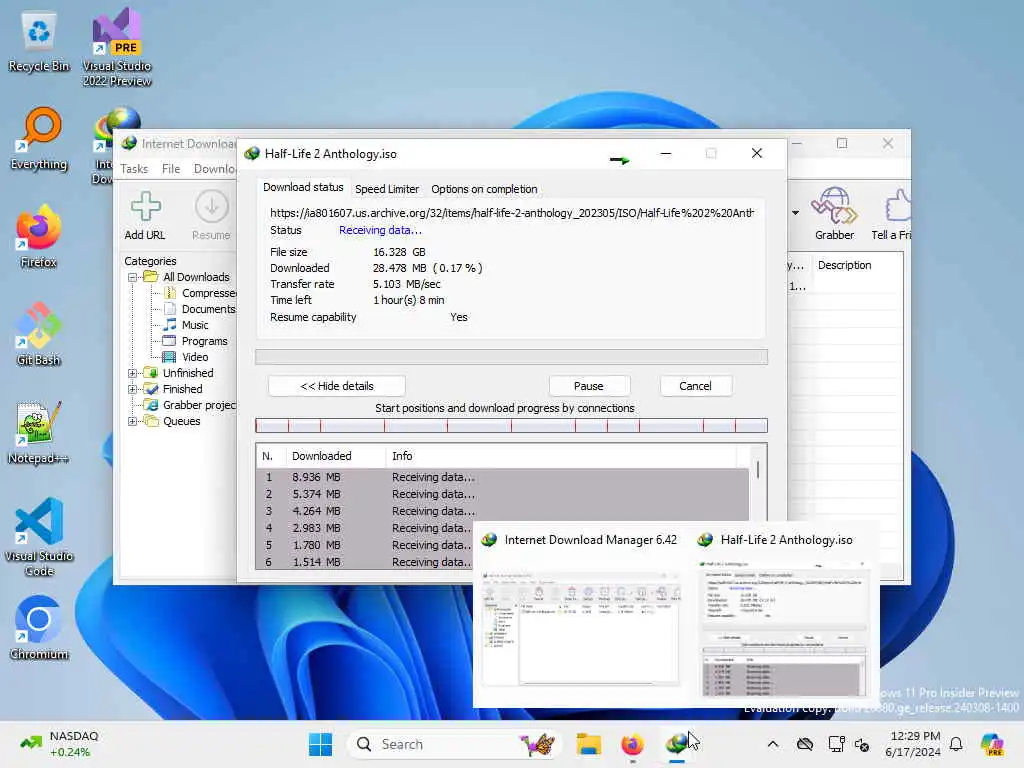Click the taskbar Search box
Screen dimensions: 1024x768
455,744
